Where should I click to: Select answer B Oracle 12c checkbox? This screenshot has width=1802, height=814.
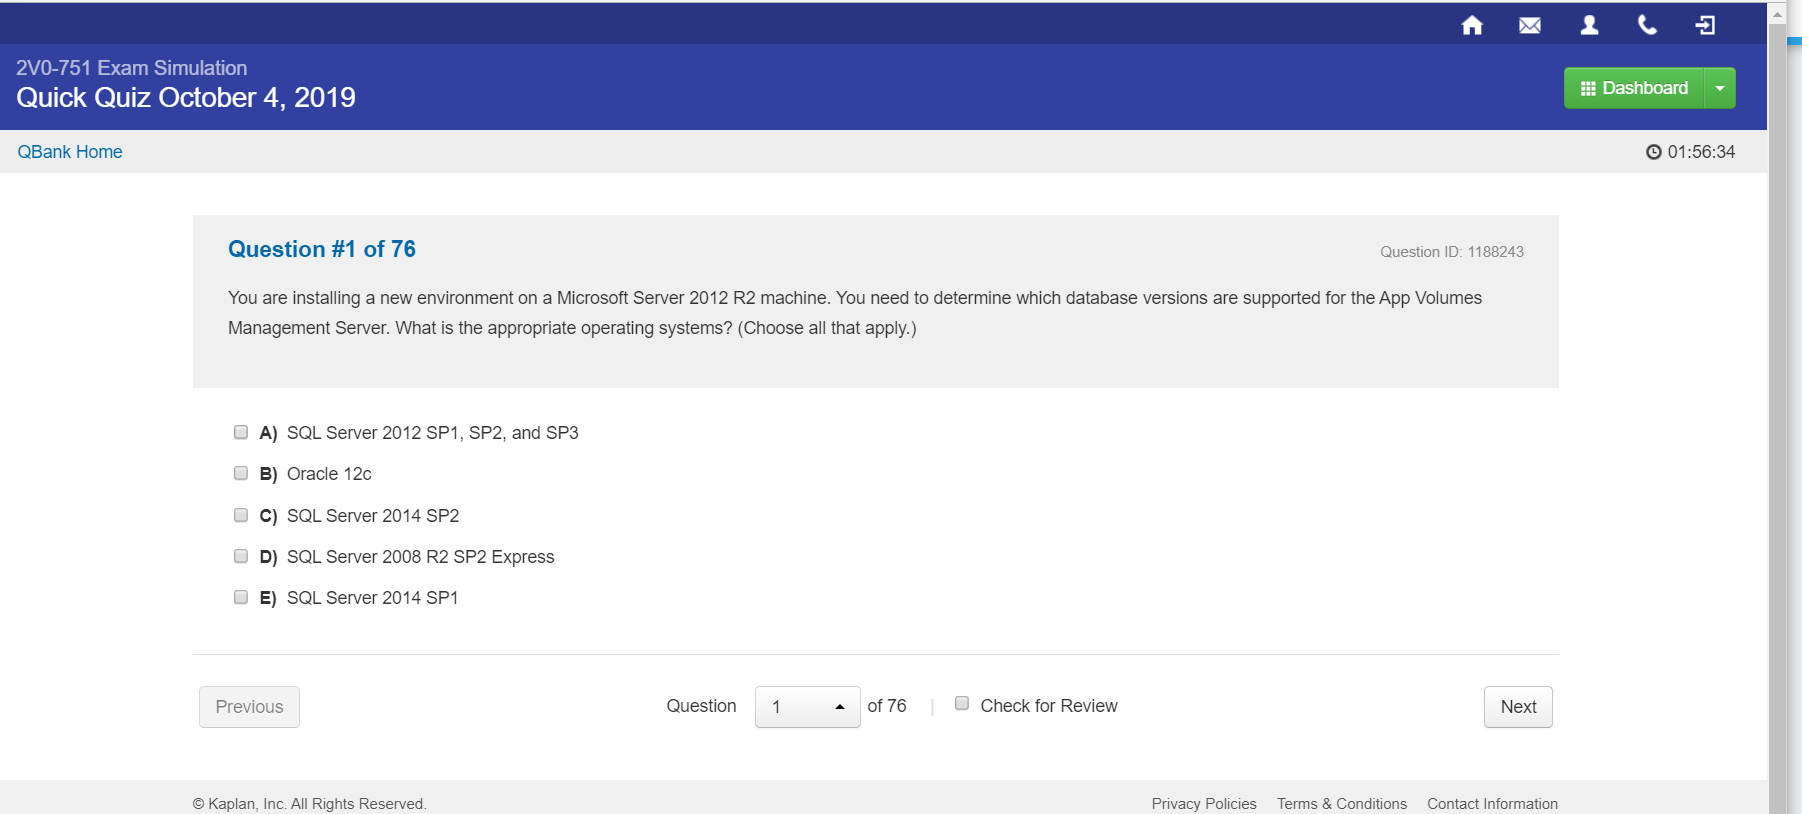click(241, 473)
